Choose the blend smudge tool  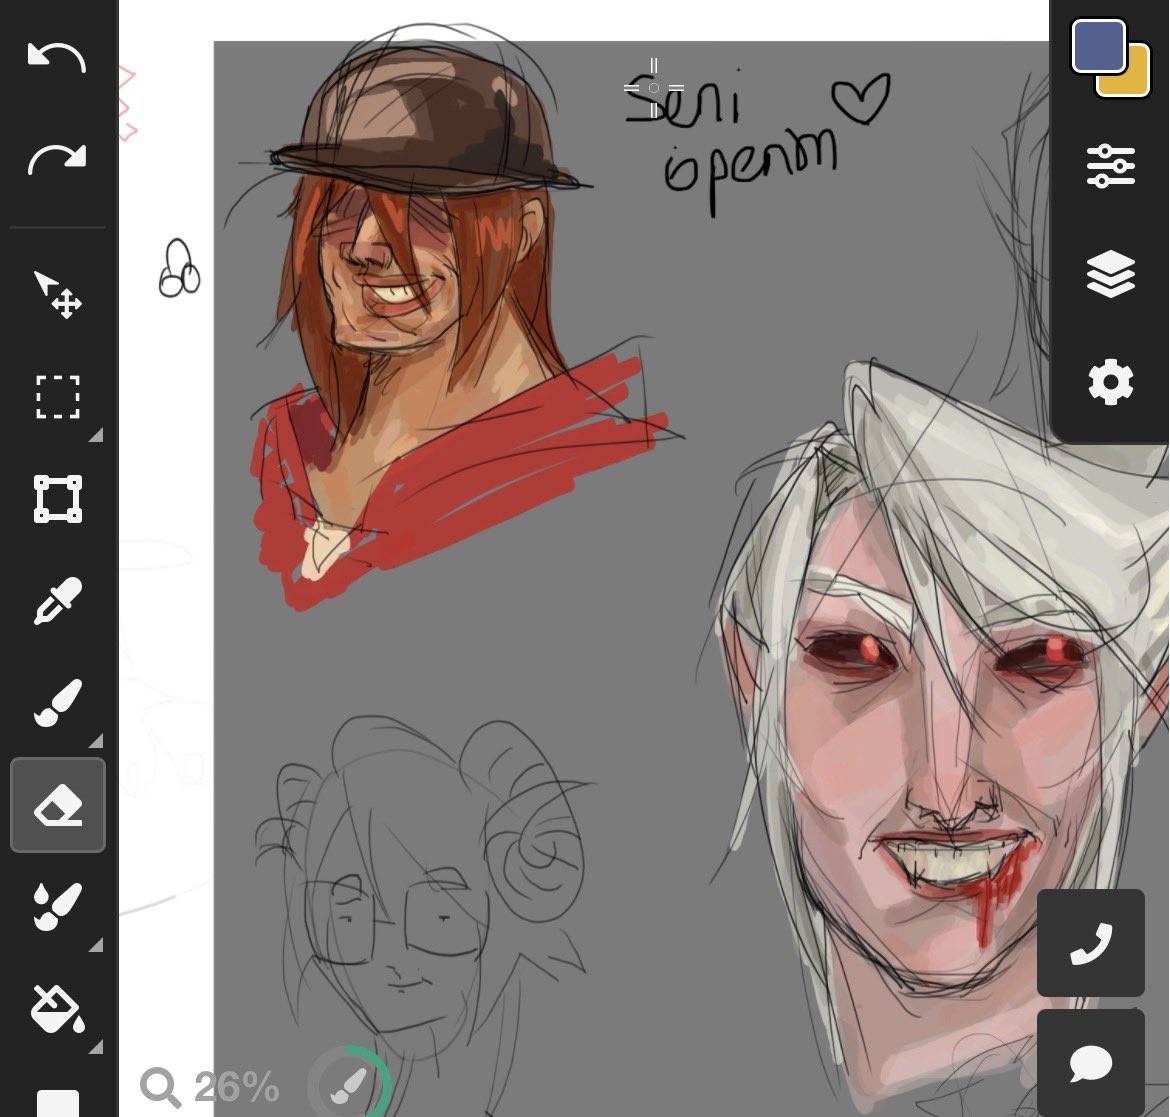click(57, 906)
